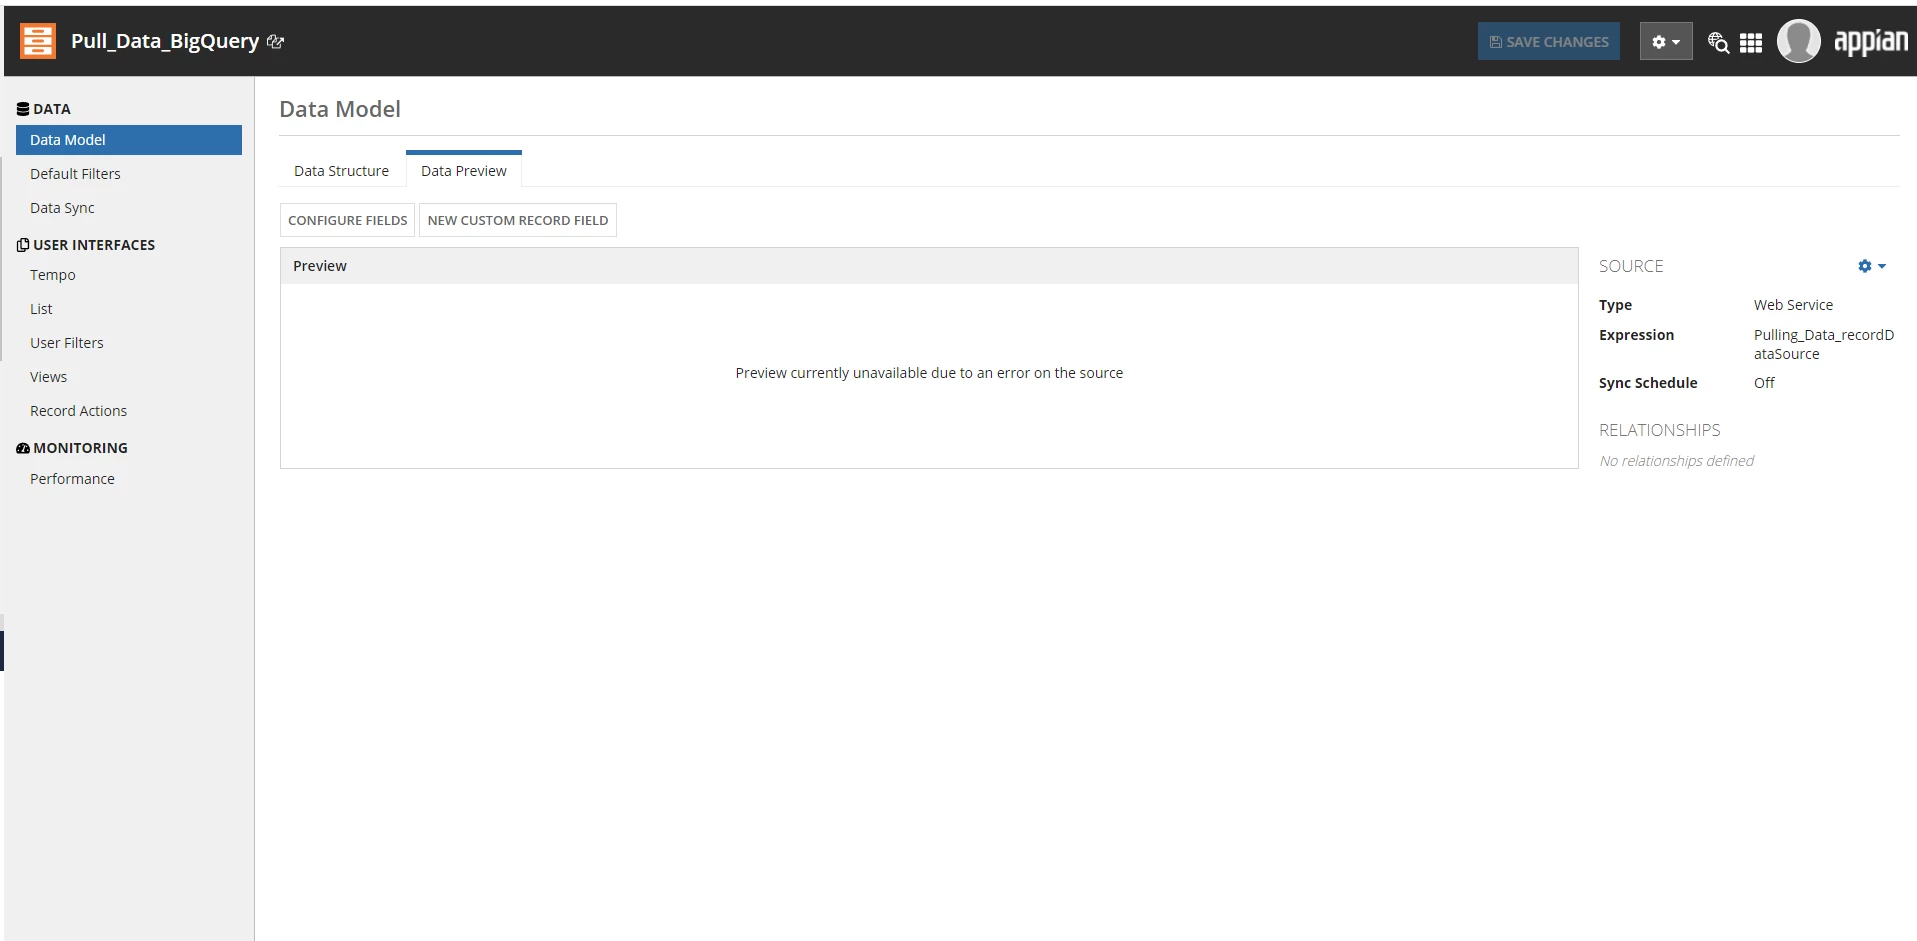This screenshot has height=941, width=1917.
Task: Open the user profile avatar
Action: click(1798, 41)
